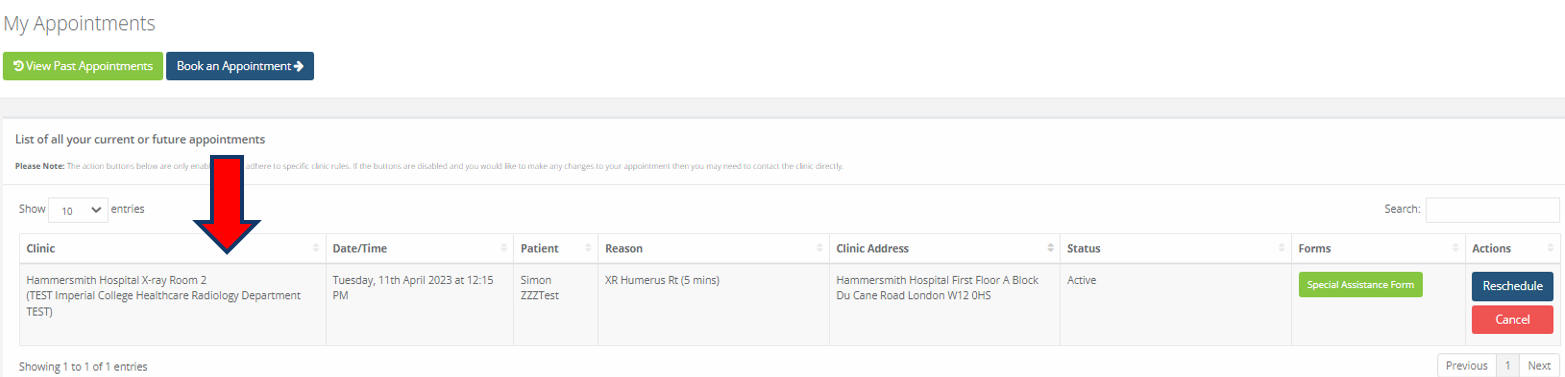Select the Hammersmith Hospital appointment row
1565x377 pixels.
click(x=789, y=304)
